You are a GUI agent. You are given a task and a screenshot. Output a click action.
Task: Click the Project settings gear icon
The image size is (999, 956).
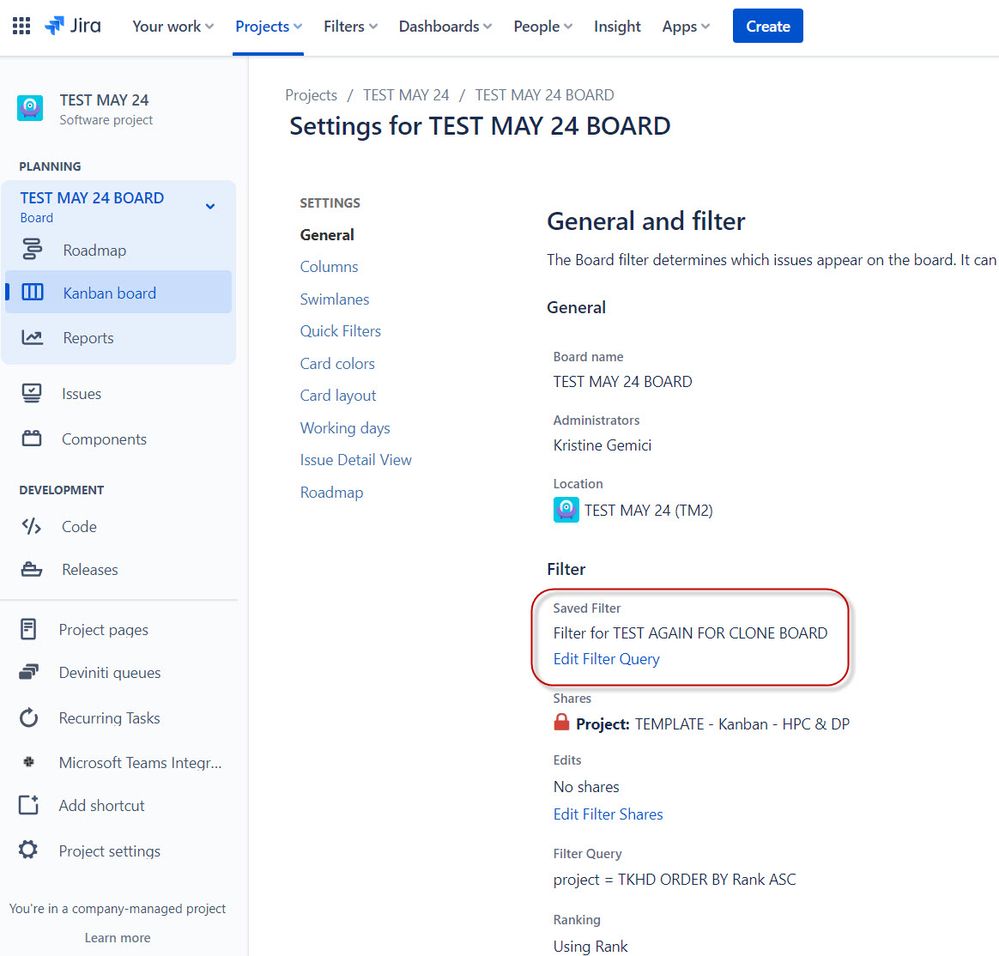pyautogui.click(x=28, y=850)
